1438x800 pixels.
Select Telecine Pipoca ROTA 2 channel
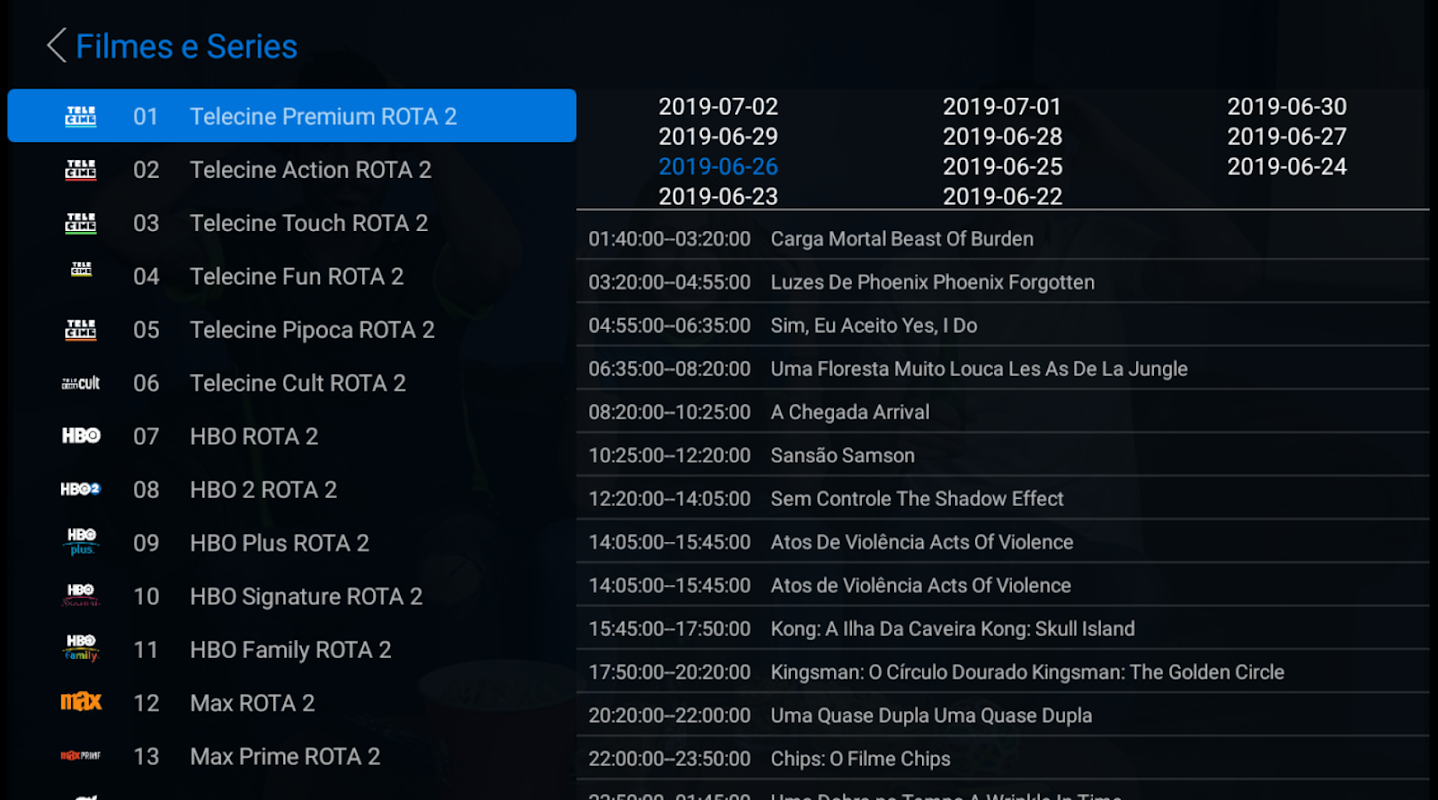pos(291,329)
